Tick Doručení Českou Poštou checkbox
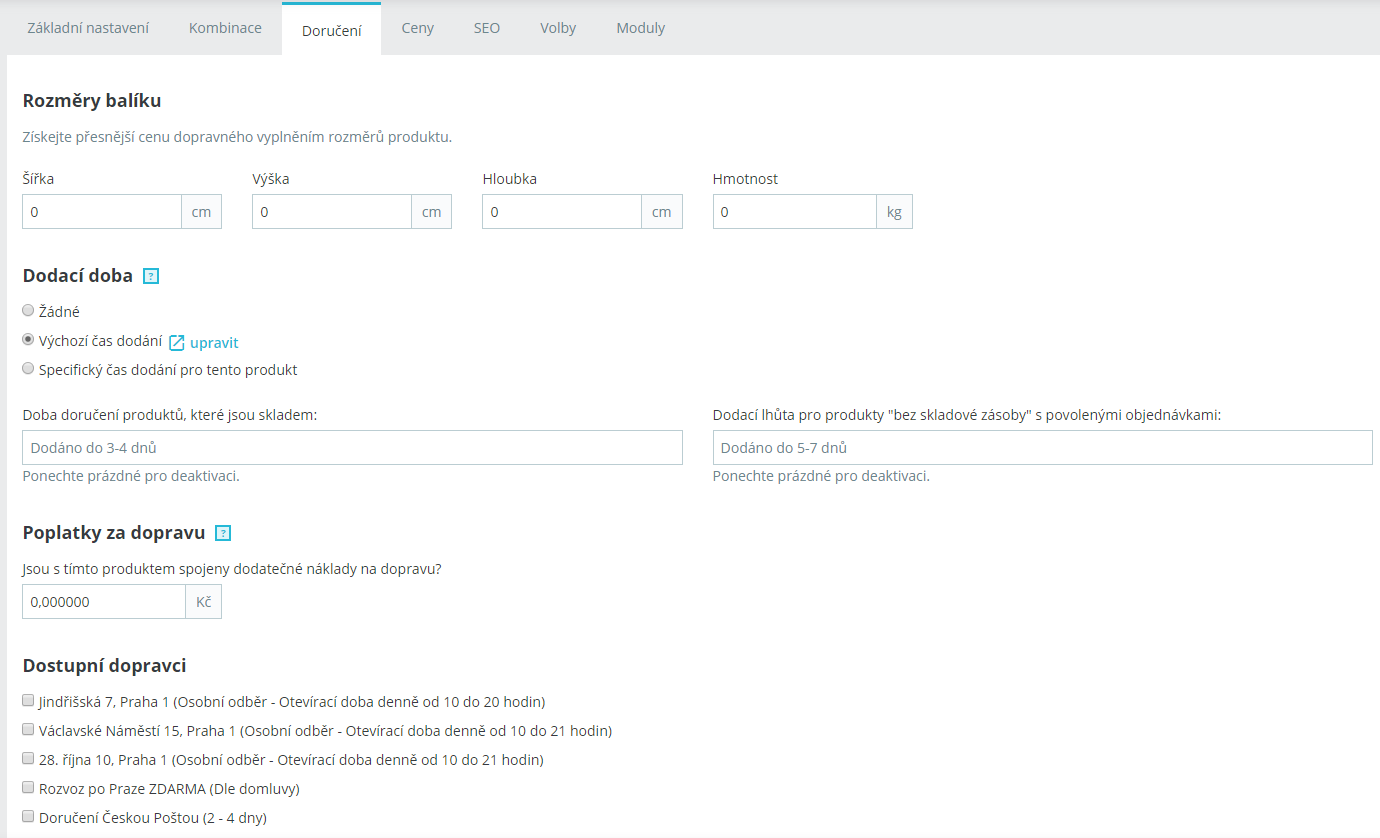1380x838 pixels. 28,816
